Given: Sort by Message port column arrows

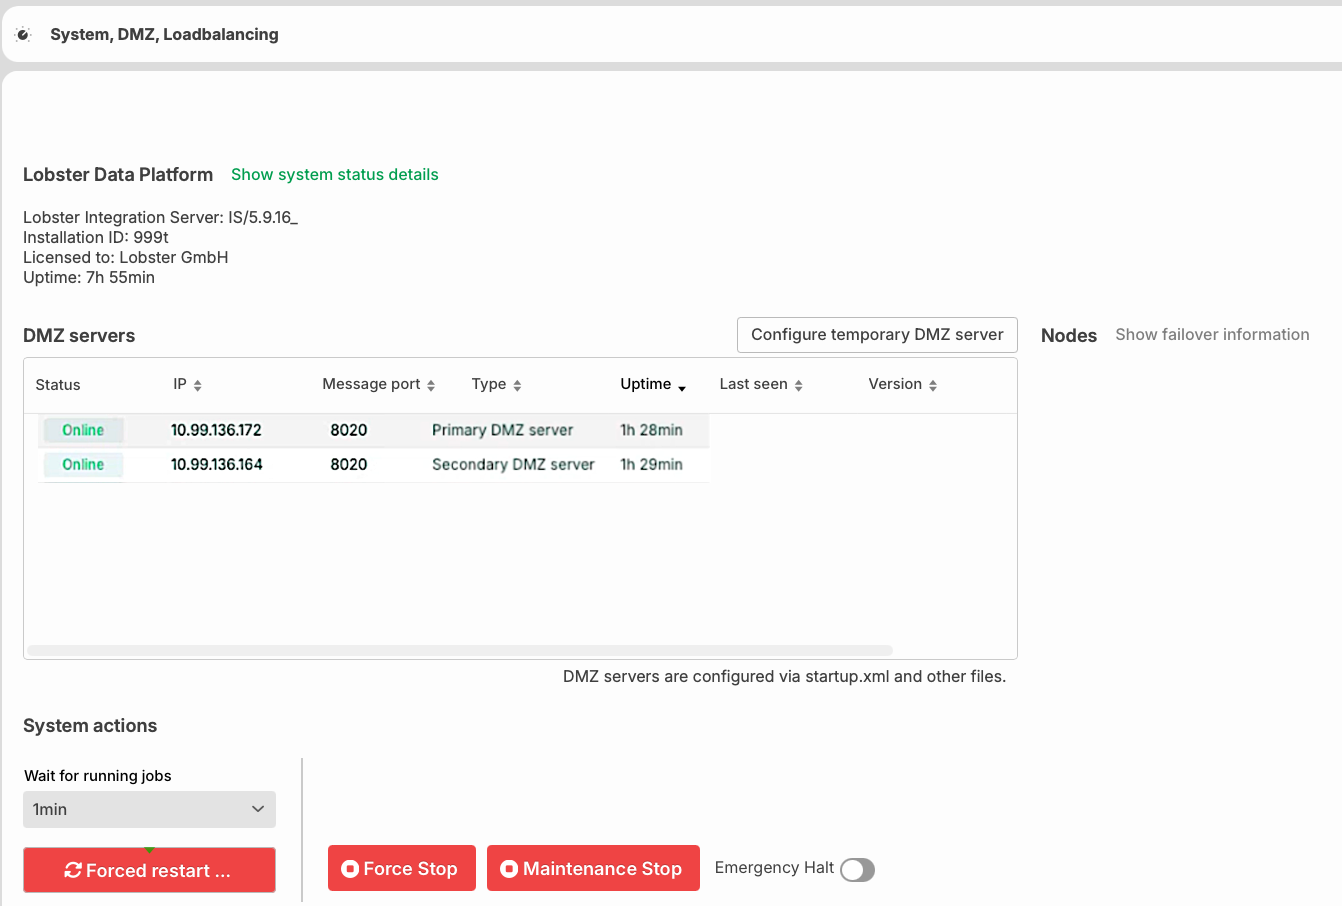Looking at the screenshot, I should [x=431, y=385].
